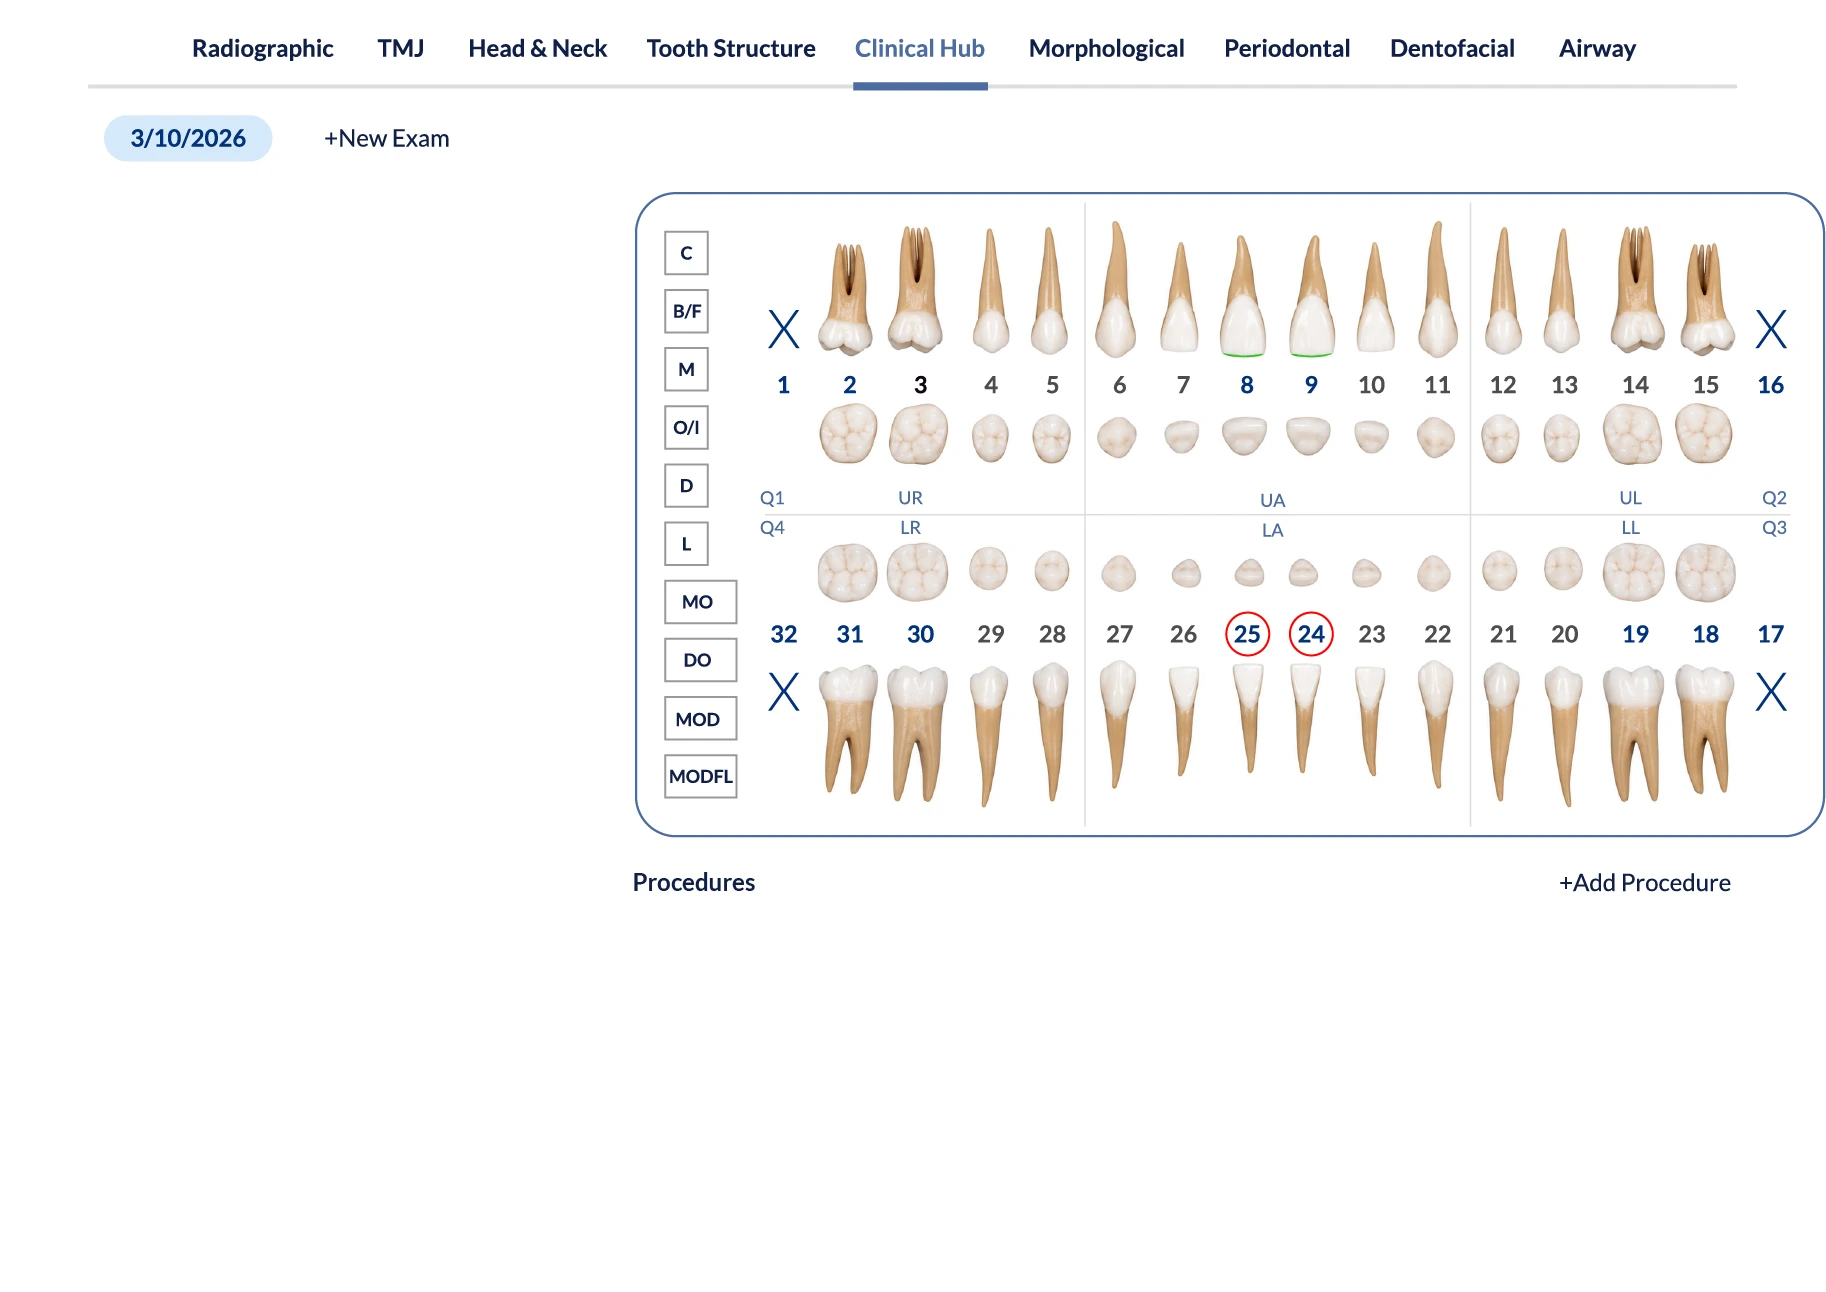The height and width of the screenshot is (1292, 1826).
Task: Switch to the Tooth Structure tab
Action: click(731, 48)
